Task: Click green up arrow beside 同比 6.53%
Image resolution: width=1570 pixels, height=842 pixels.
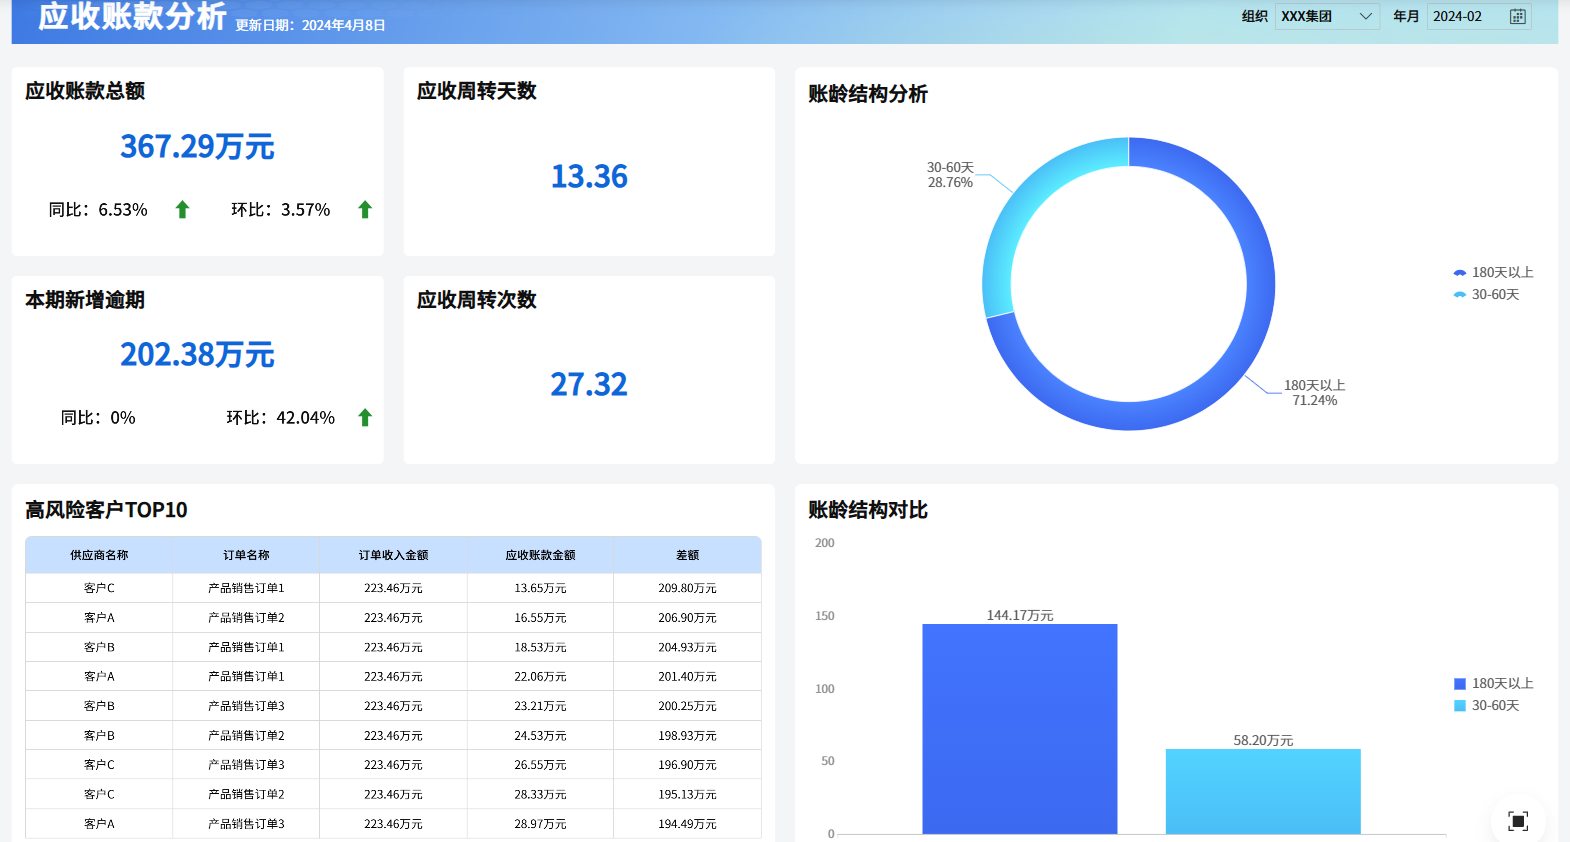Action: coord(182,209)
